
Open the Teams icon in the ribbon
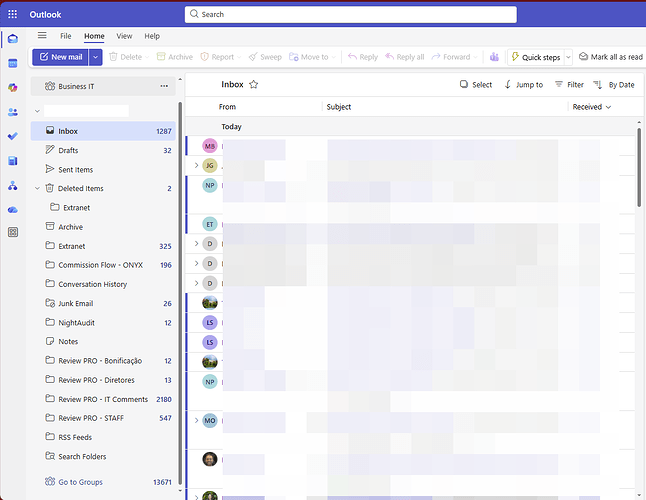(494, 57)
